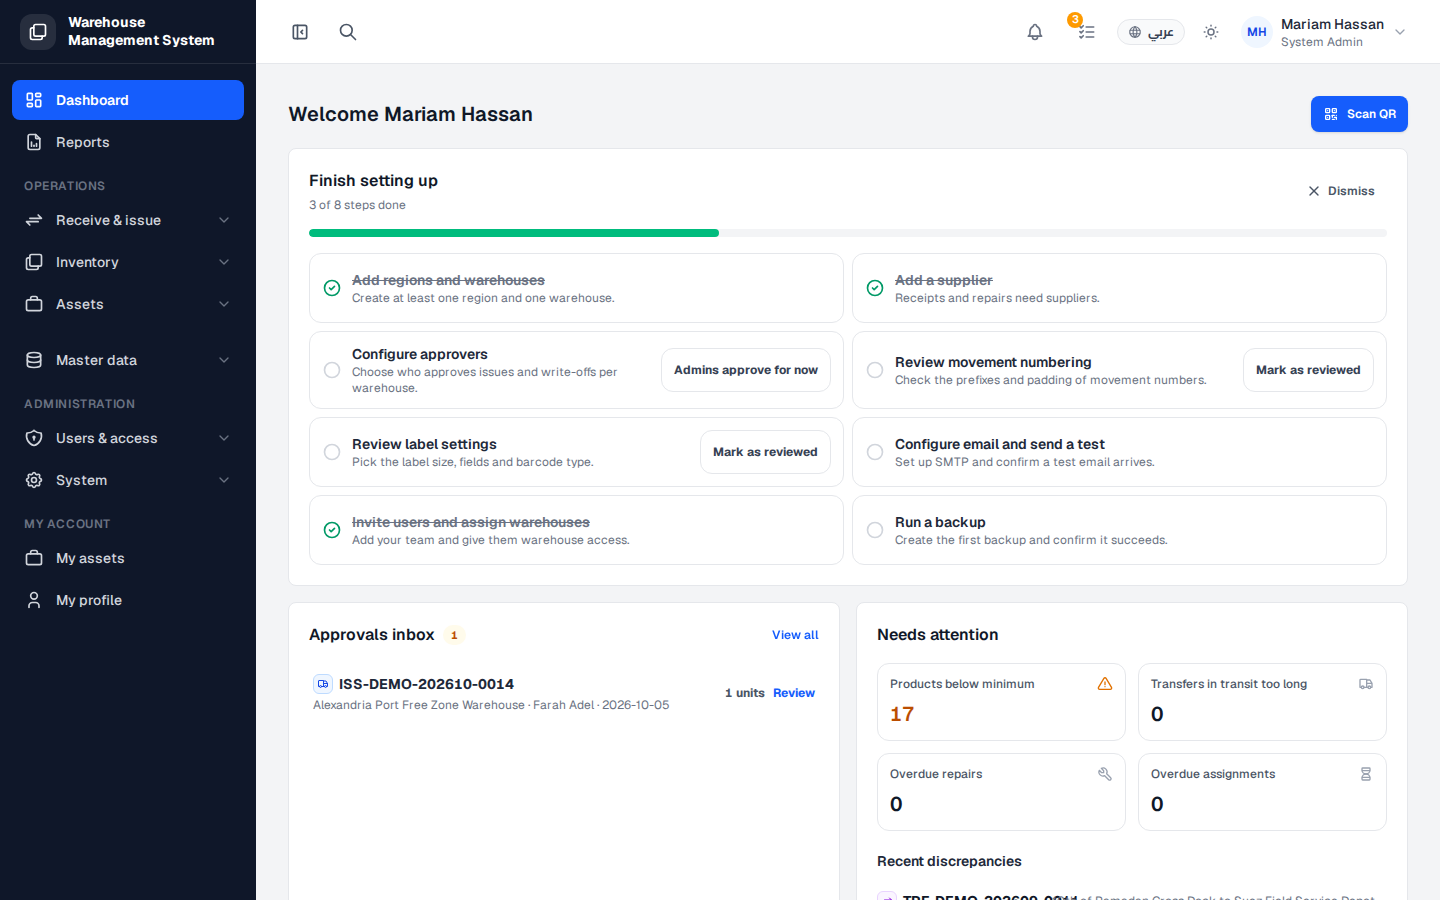The image size is (1440, 900).
Task: Click the Warehouse Management System logo icon
Action: click(x=38, y=32)
